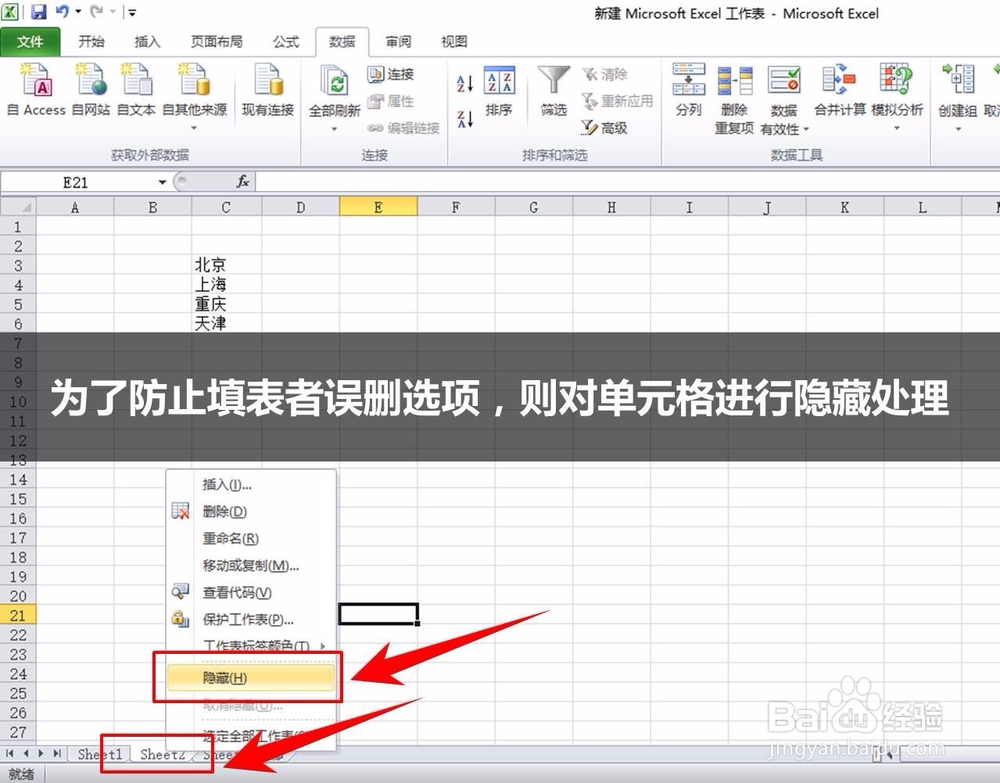This screenshot has height=783, width=1000.
Task: Open the Sort (排序) dialog
Action: [x=499, y=91]
